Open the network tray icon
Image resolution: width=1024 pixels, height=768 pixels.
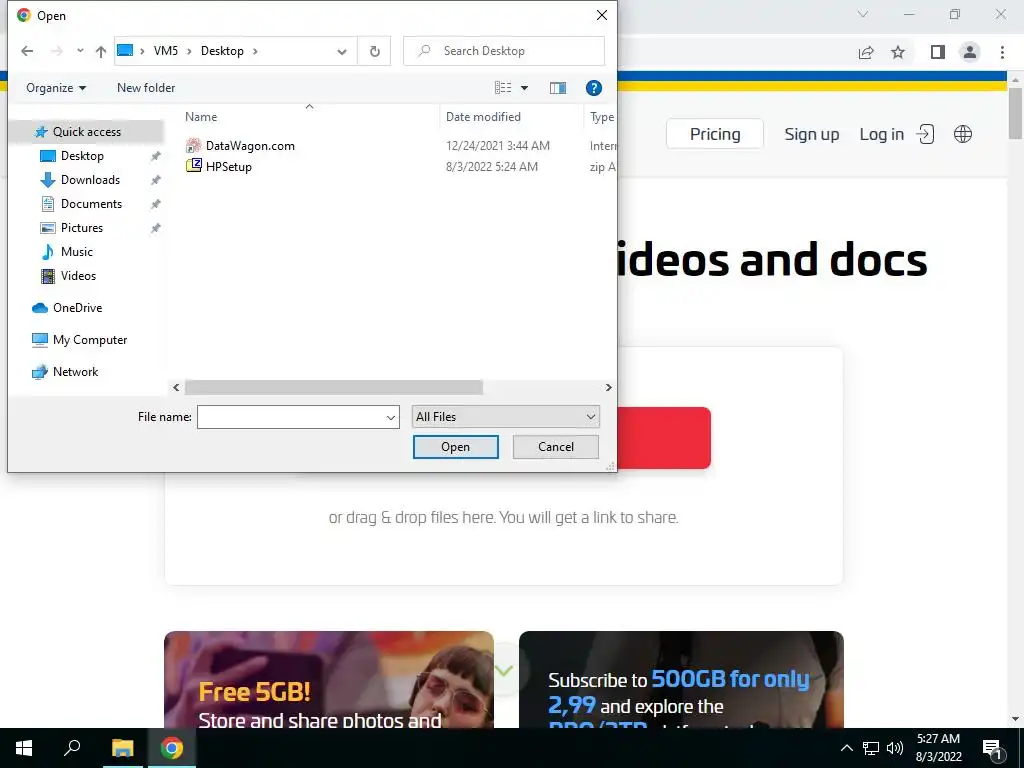coord(871,748)
